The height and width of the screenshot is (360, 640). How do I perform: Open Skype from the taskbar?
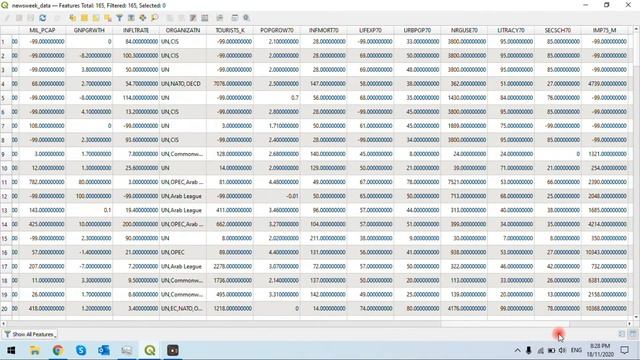pos(81,350)
